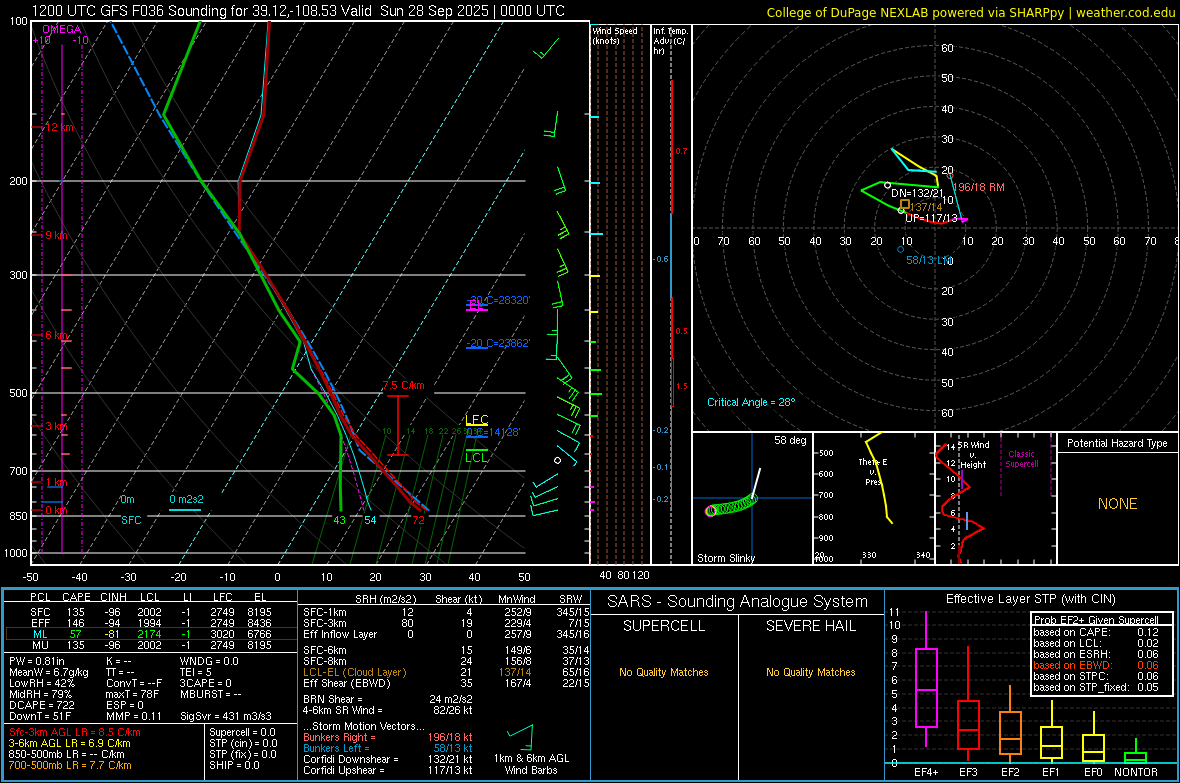The height and width of the screenshot is (783, 1180).
Task: Click the Eff Inflow Layer row label
Action: tap(340, 634)
